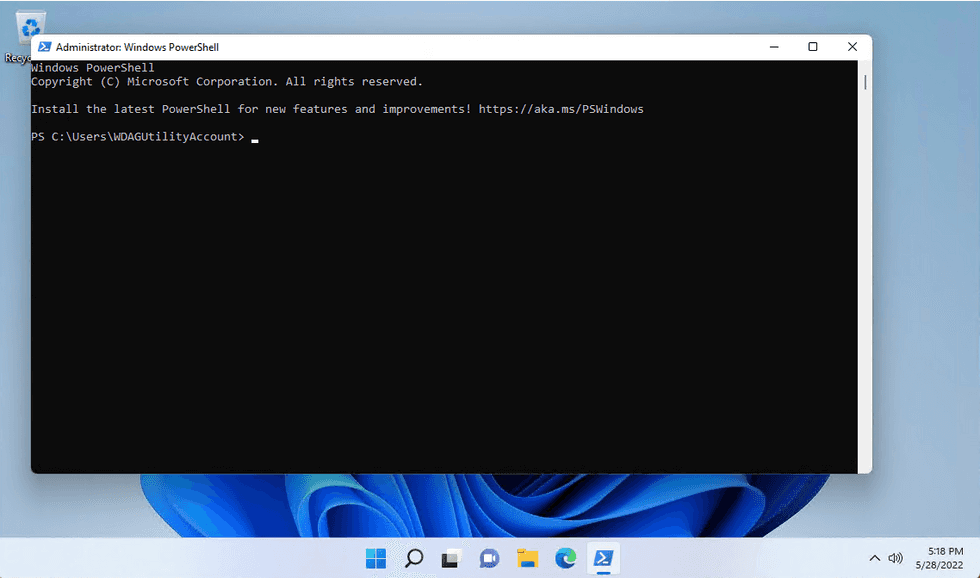Close the Administrator PowerShell window
This screenshot has width=980, height=578.
(x=852, y=47)
